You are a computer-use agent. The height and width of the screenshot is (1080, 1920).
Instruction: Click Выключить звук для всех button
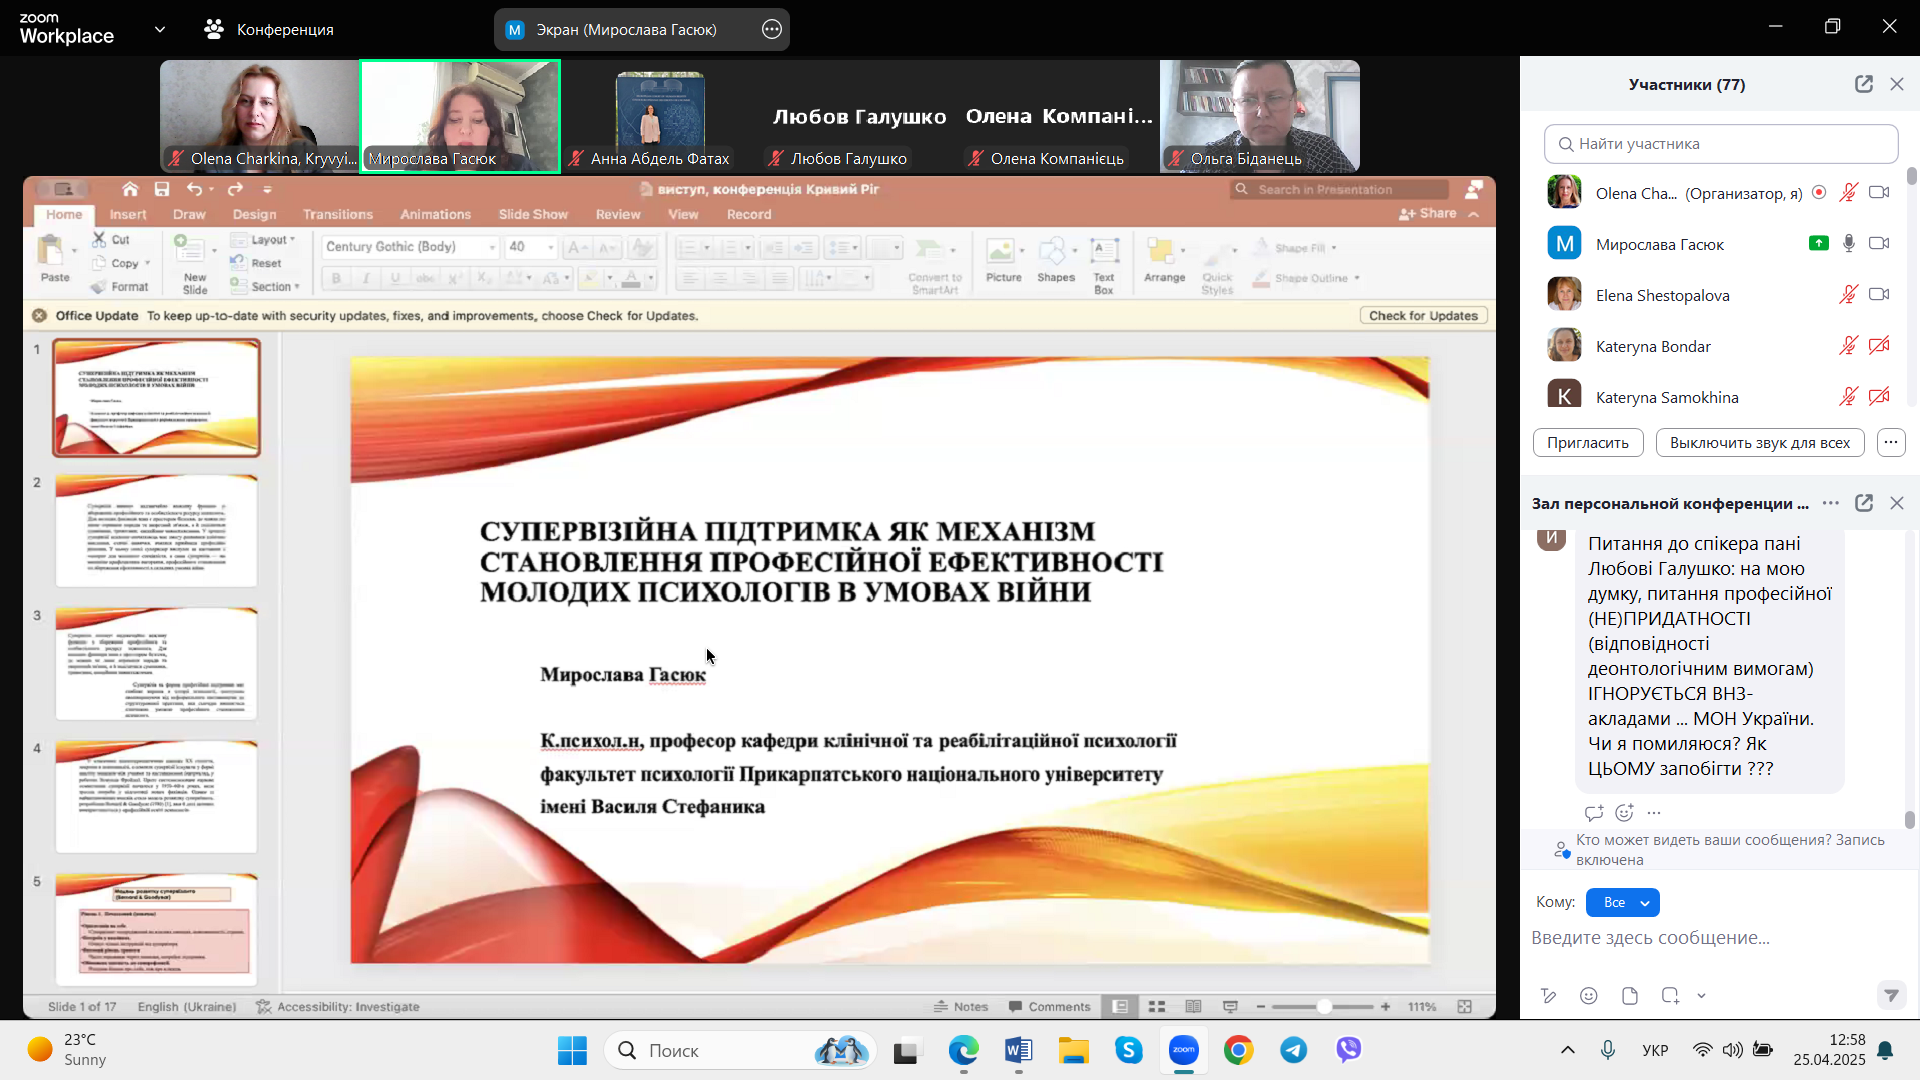pyautogui.click(x=1759, y=442)
